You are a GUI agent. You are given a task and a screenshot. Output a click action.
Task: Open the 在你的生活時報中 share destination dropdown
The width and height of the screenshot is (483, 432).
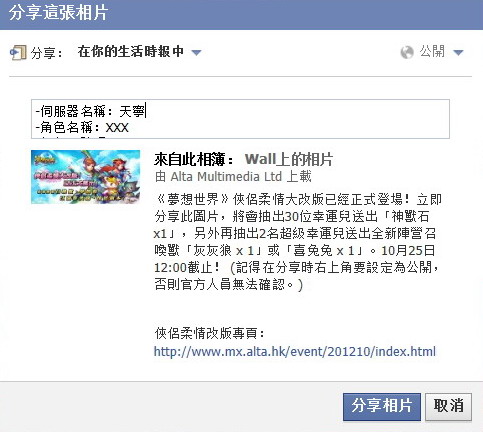point(139,52)
